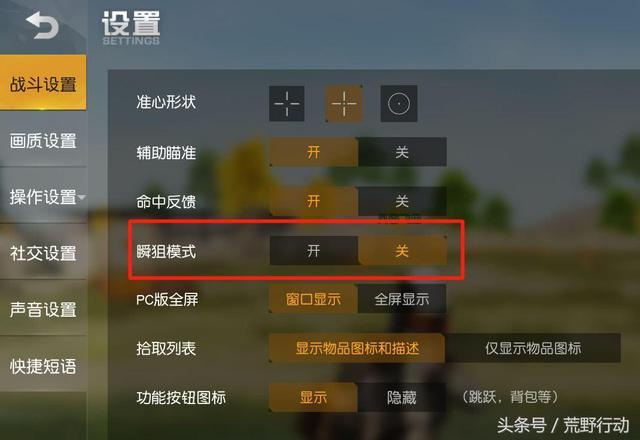The image size is (640, 440).
Task: Set 瞬狙模式 to 关
Action: coord(402,250)
